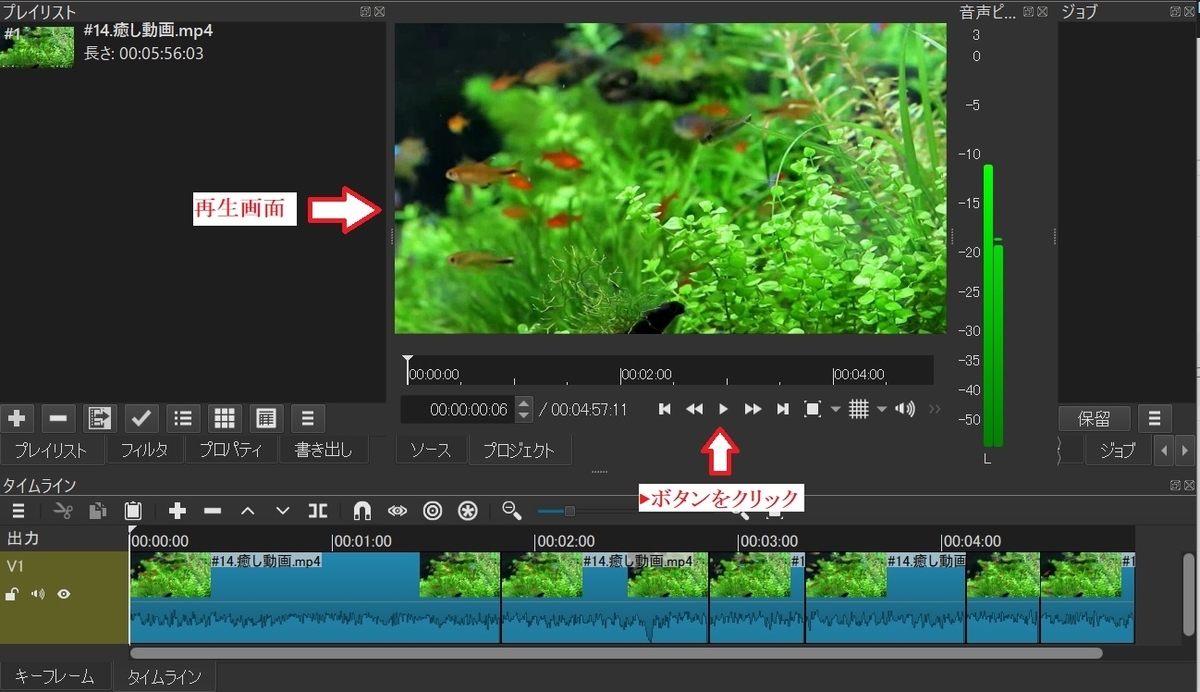Click the player volume speaker icon
This screenshot has width=1200, height=692.
pos(905,409)
